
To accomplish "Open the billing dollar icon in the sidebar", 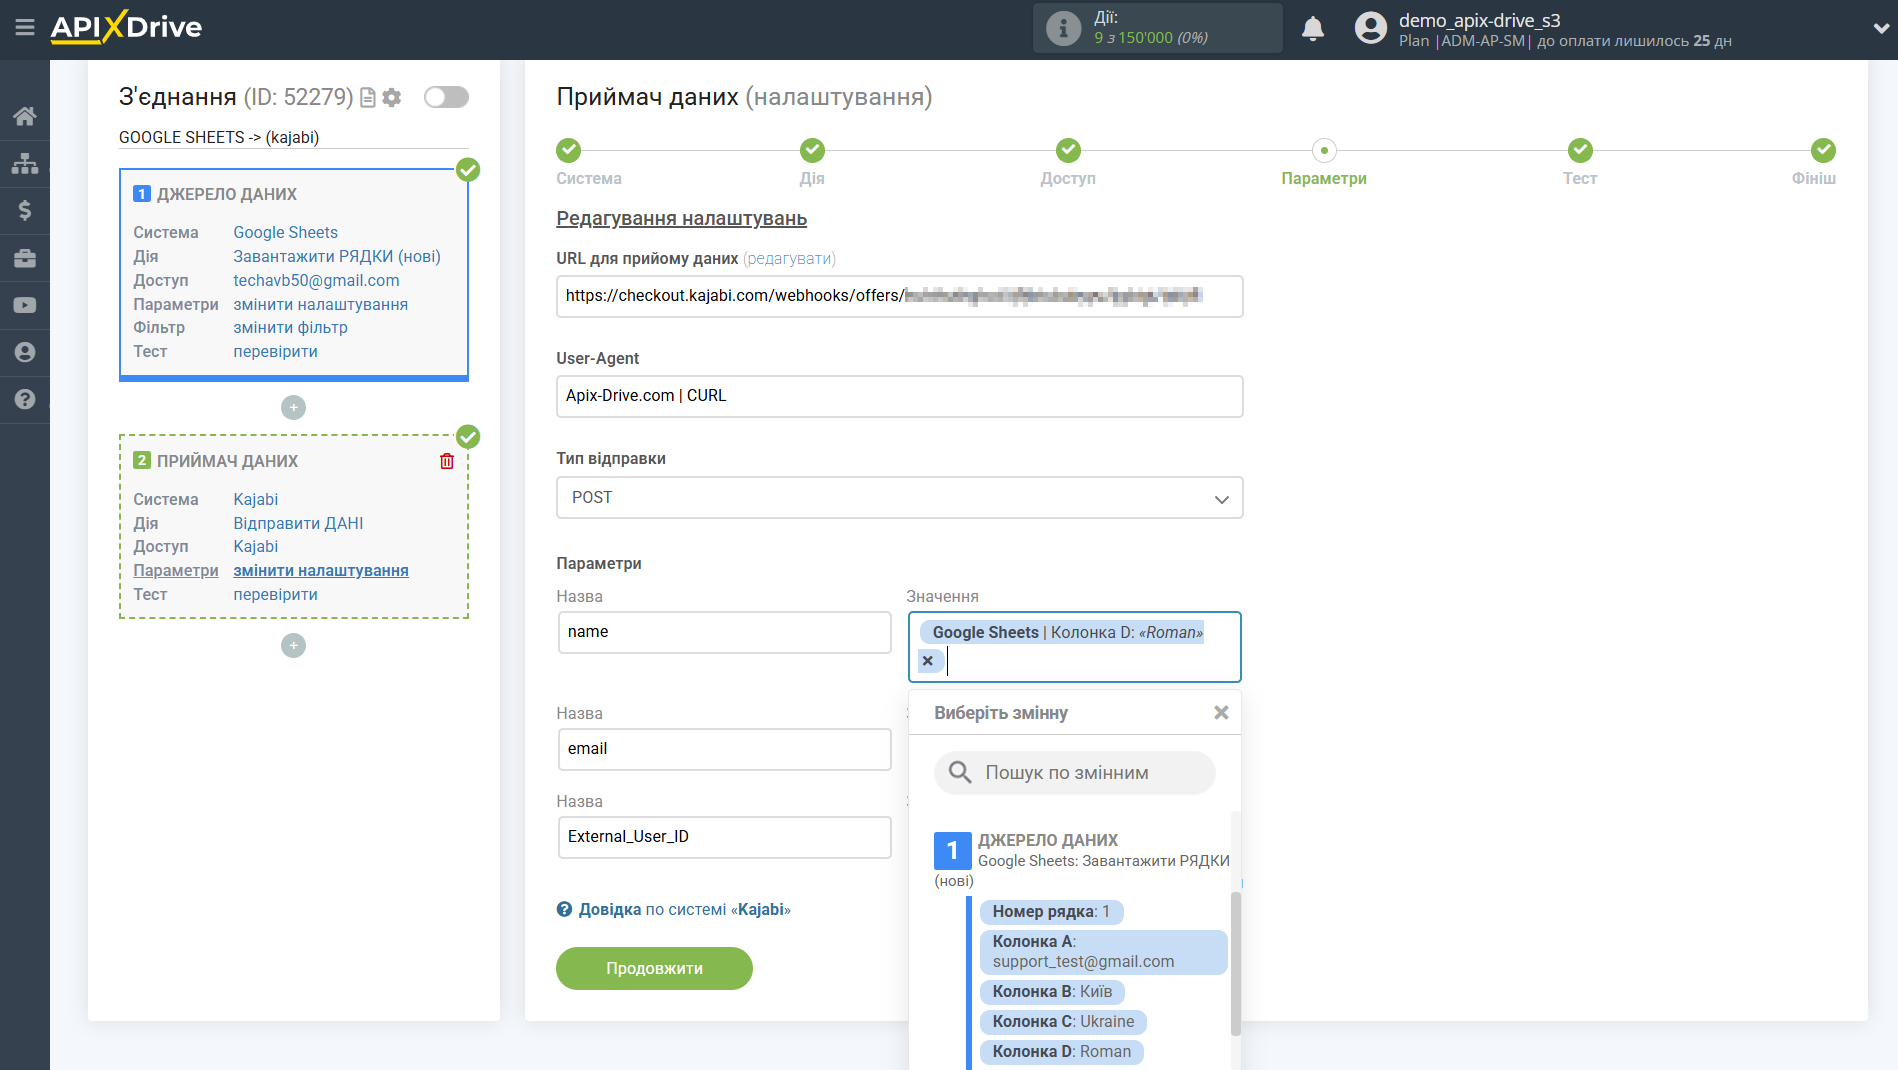I will 24,210.
